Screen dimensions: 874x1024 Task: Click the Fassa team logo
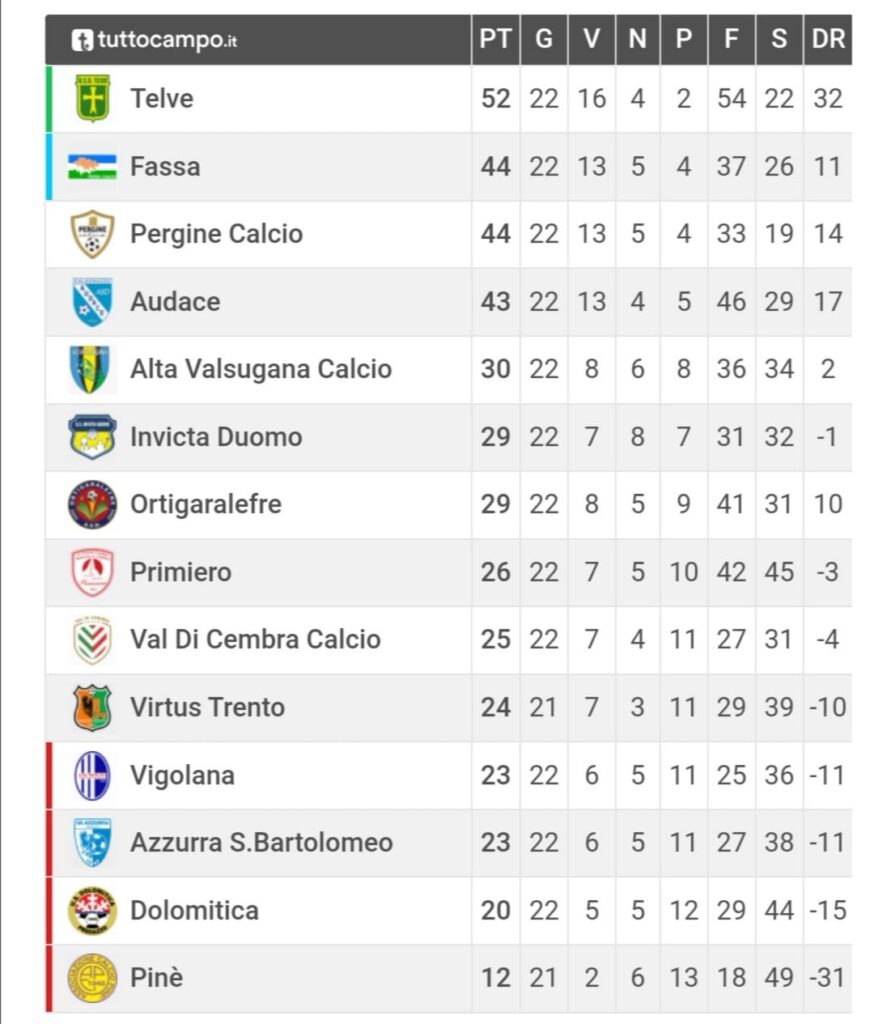pyautogui.click(x=92, y=167)
